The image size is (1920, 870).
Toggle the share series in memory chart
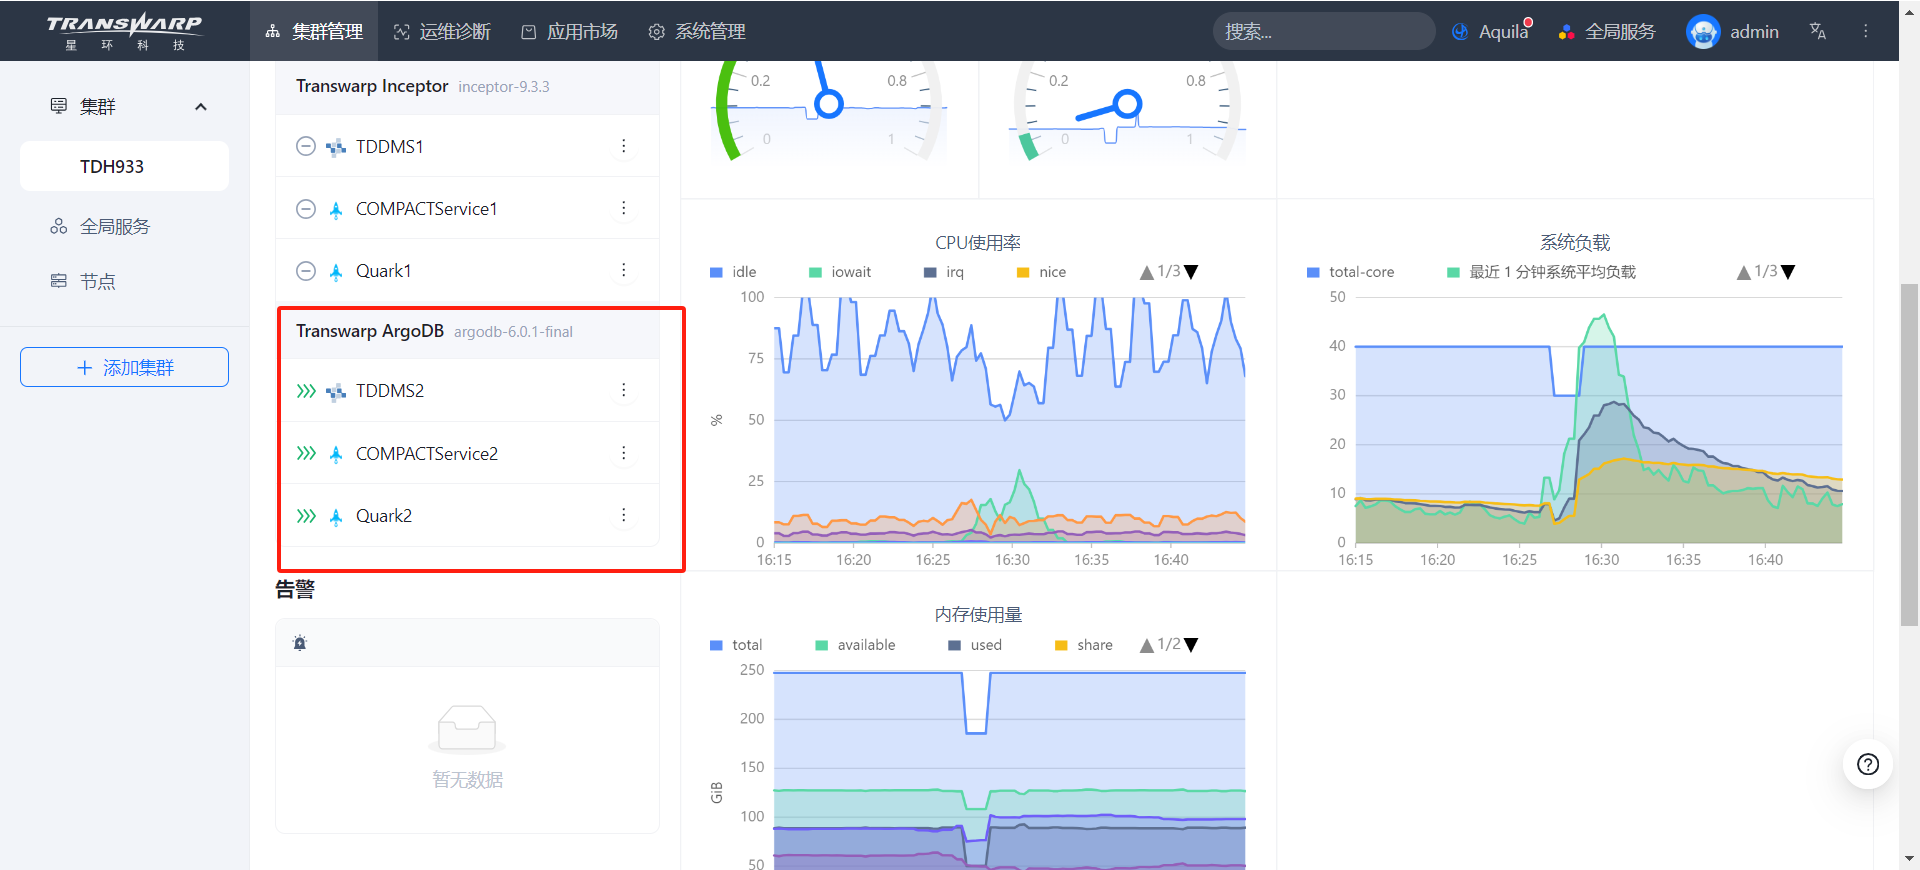1083,645
